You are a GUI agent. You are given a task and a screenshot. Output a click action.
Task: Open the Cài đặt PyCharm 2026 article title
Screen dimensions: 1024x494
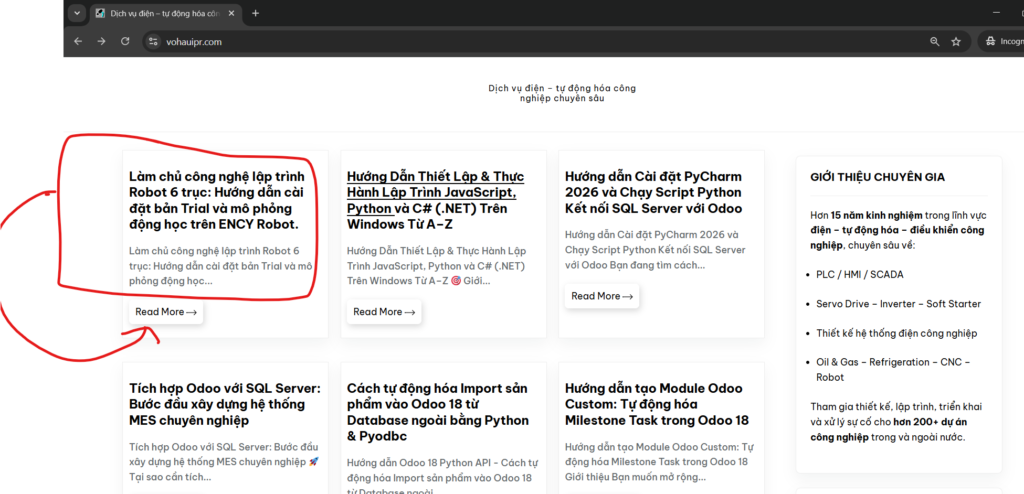click(x=653, y=192)
